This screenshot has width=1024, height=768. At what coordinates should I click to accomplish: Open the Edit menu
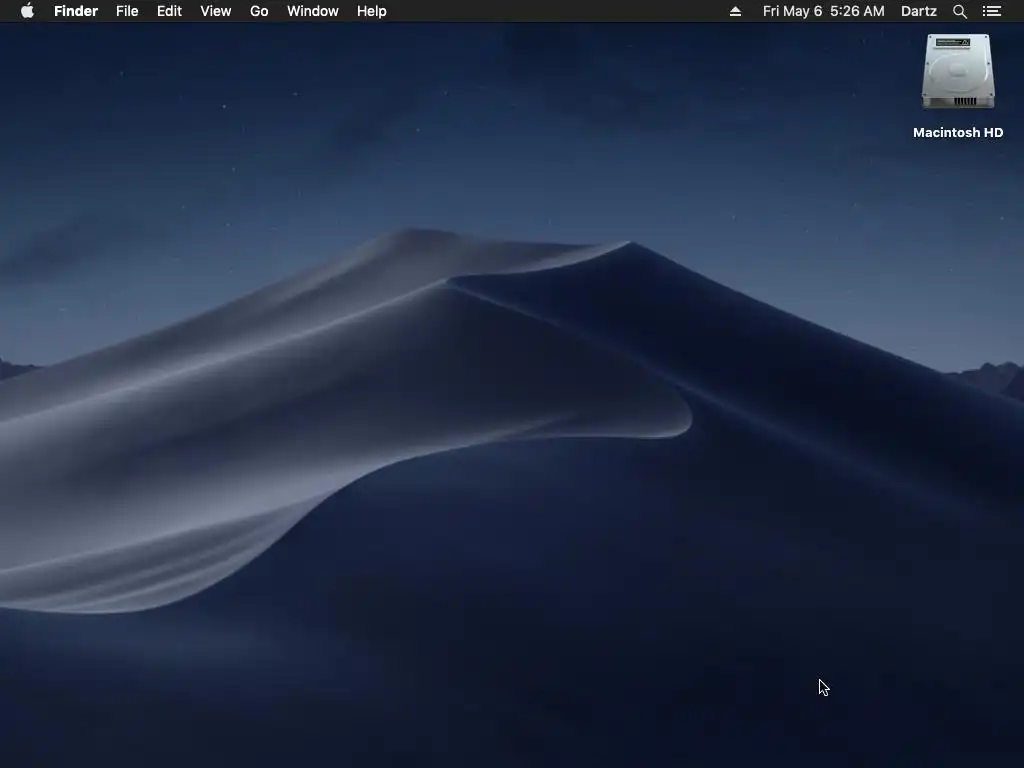169,11
